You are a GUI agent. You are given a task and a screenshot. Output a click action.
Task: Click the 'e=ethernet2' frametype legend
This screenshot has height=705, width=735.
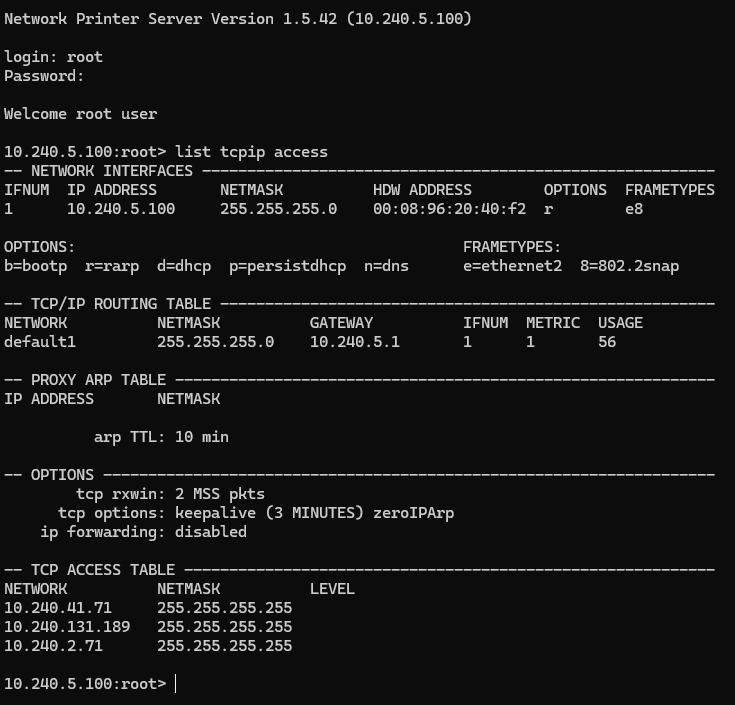pos(512,266)
